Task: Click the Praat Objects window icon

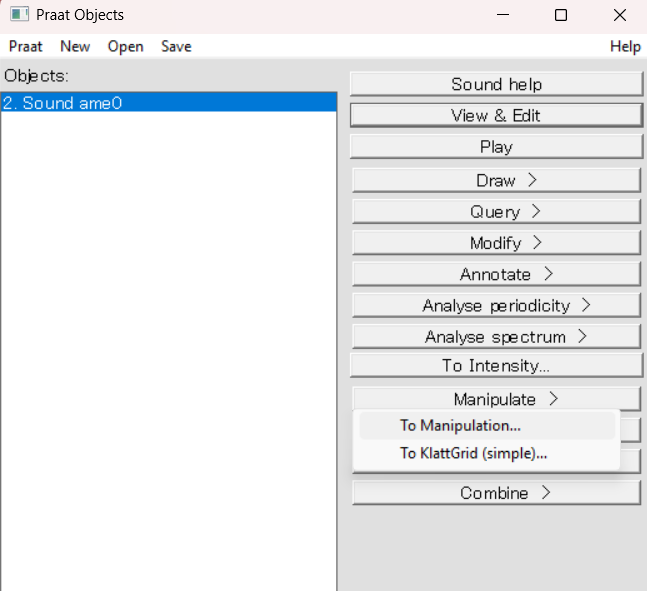Action: [19, 14]
